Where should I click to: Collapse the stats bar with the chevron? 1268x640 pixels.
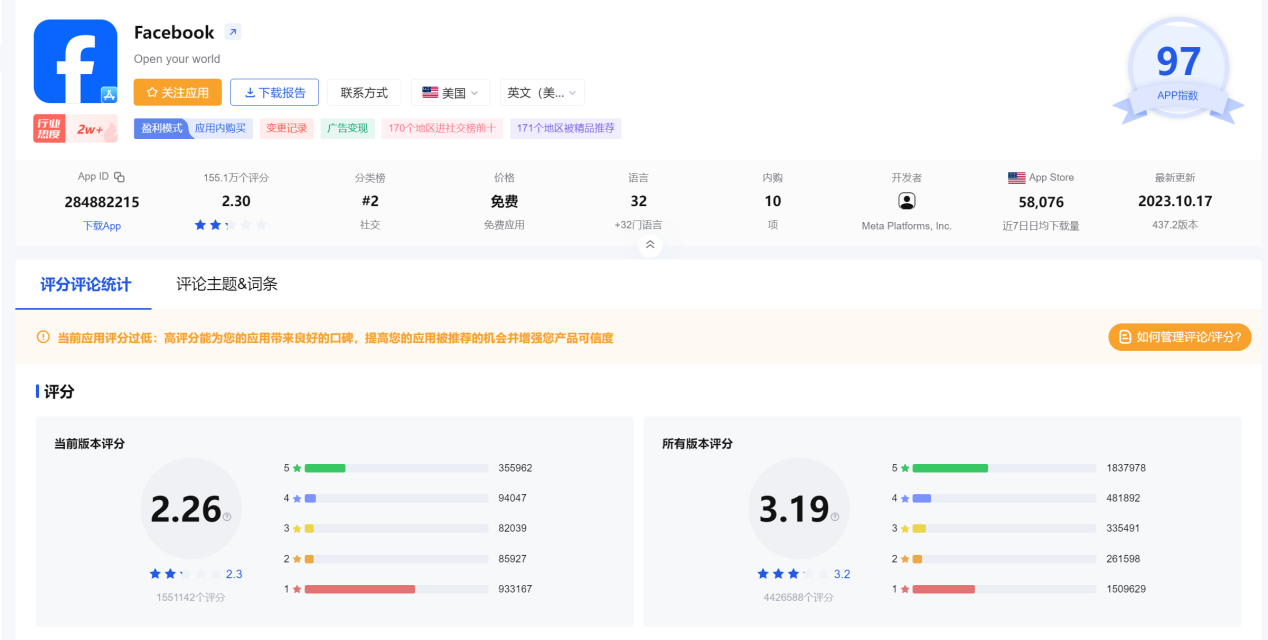[x=650, y=244]
